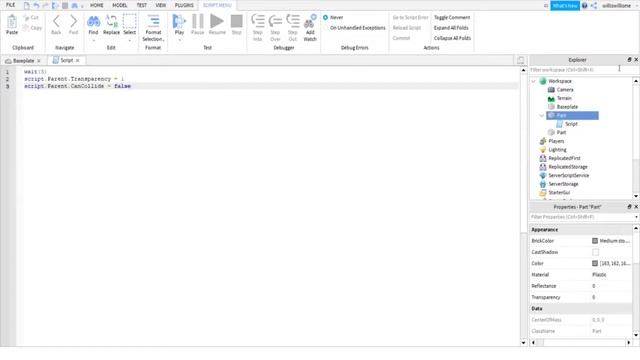Open the FILE menu
The height and width of the screenshot is (360, 640).
tap(10, 5)
